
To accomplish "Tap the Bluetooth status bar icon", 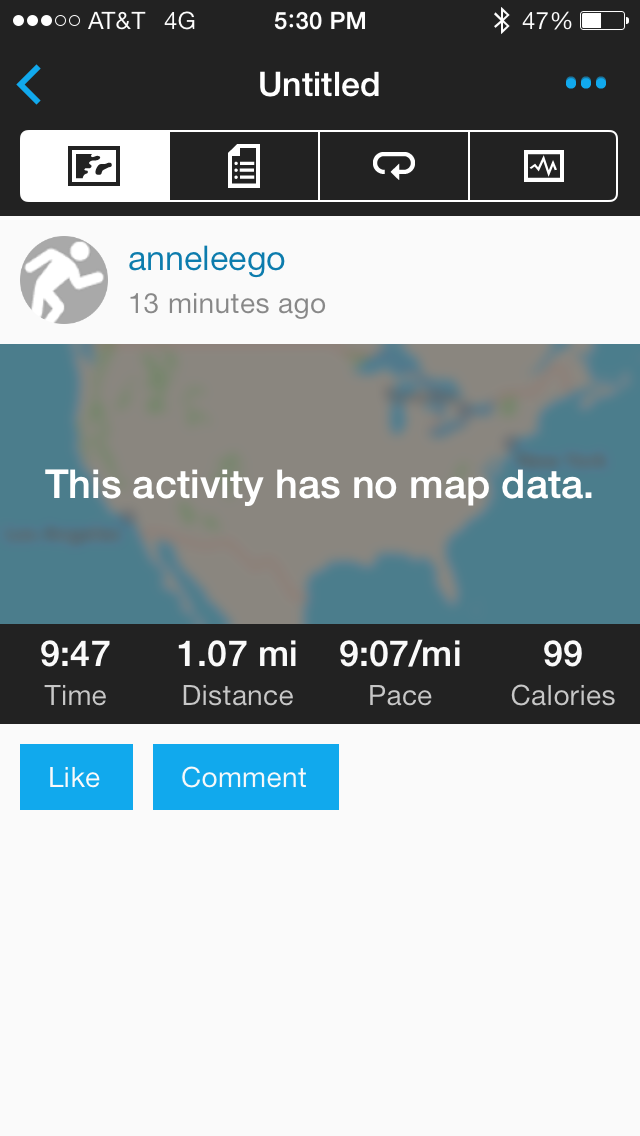I will point(502,20).
